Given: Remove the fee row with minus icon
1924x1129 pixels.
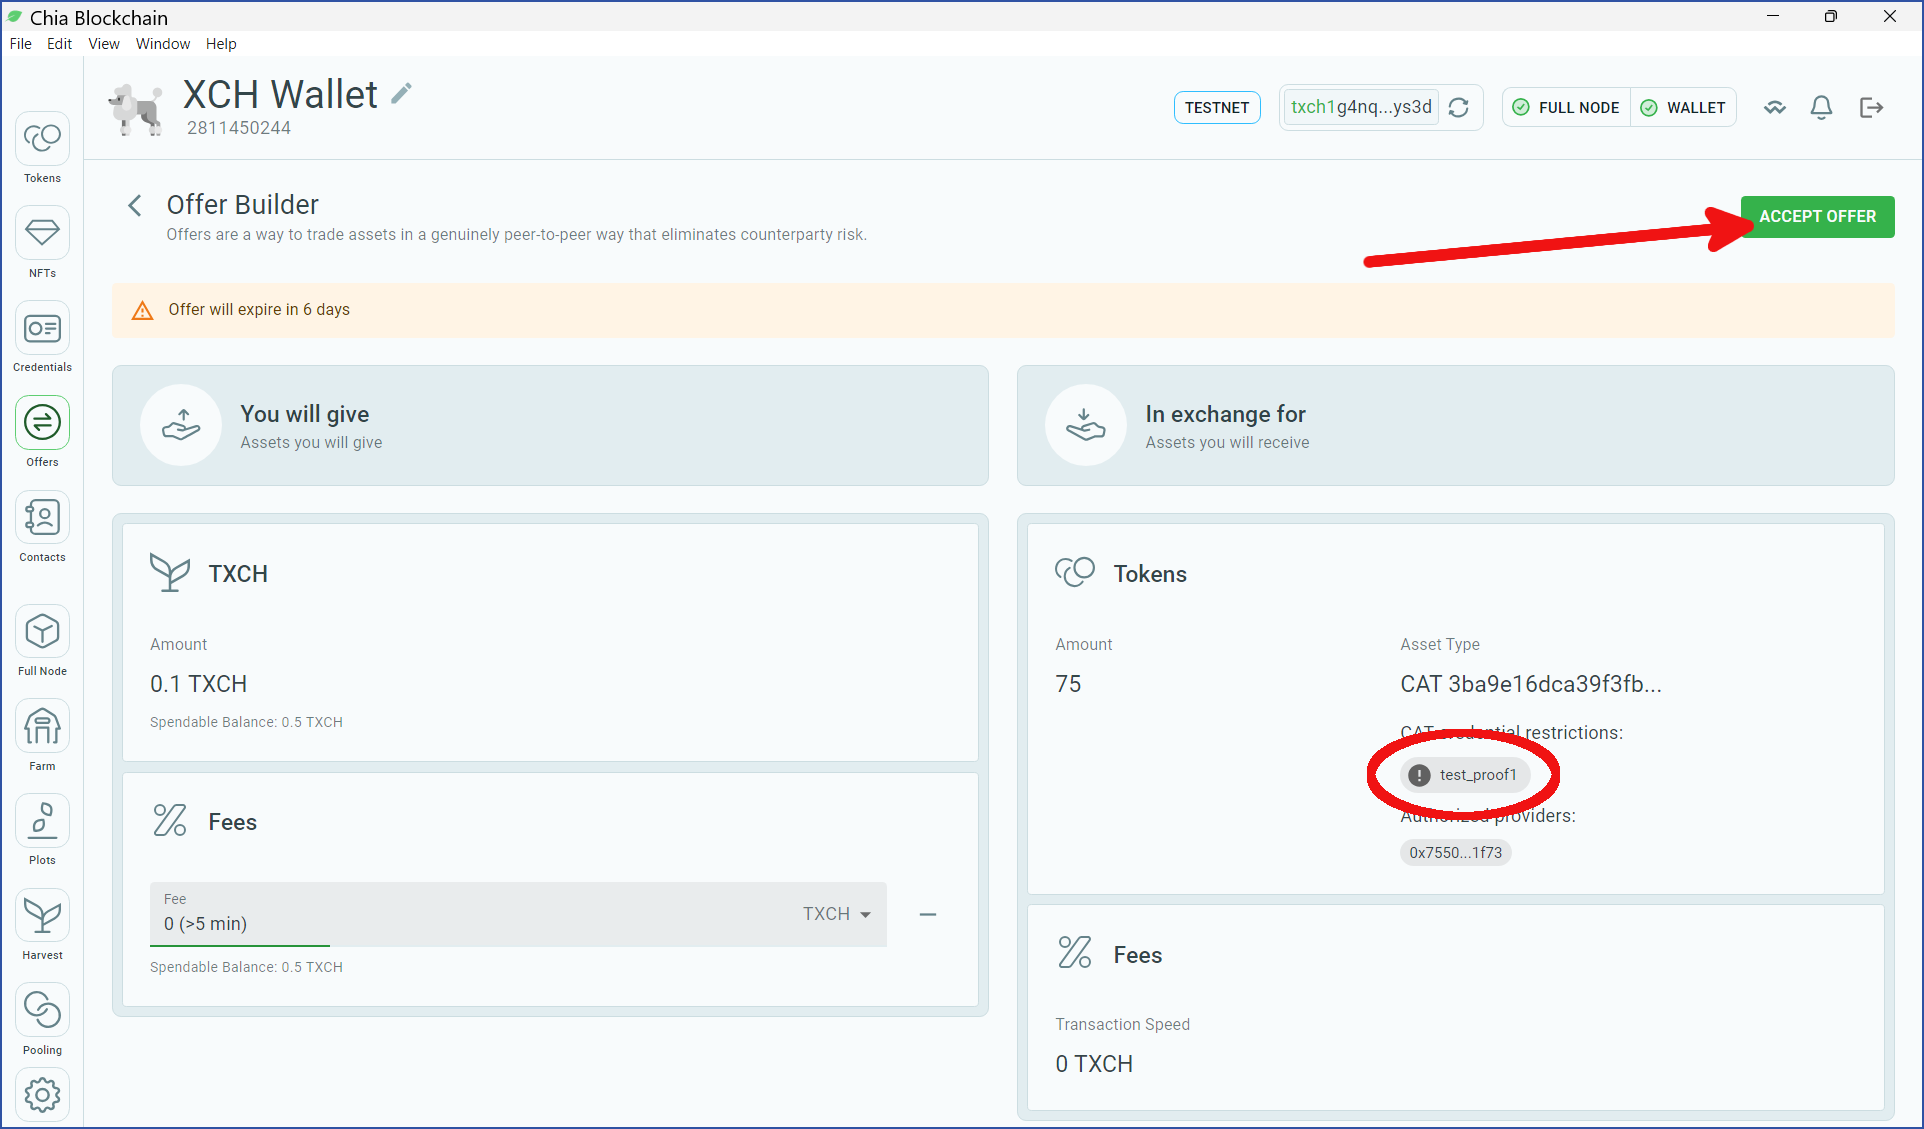Looking at the screenshot, I should [x=928, y=914].
